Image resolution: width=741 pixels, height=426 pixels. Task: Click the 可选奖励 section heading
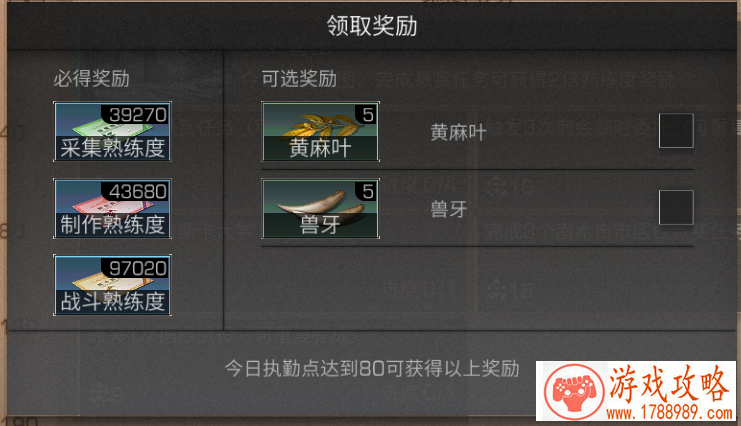(299, 78)
